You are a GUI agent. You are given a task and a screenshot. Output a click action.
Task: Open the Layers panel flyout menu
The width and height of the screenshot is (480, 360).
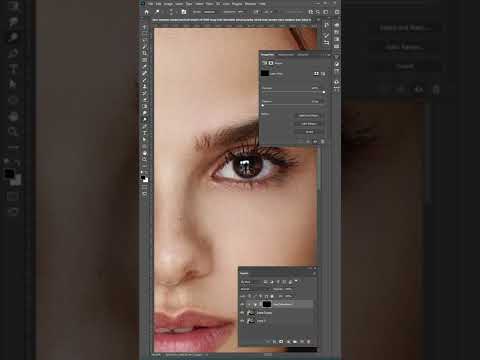[314, 273]
